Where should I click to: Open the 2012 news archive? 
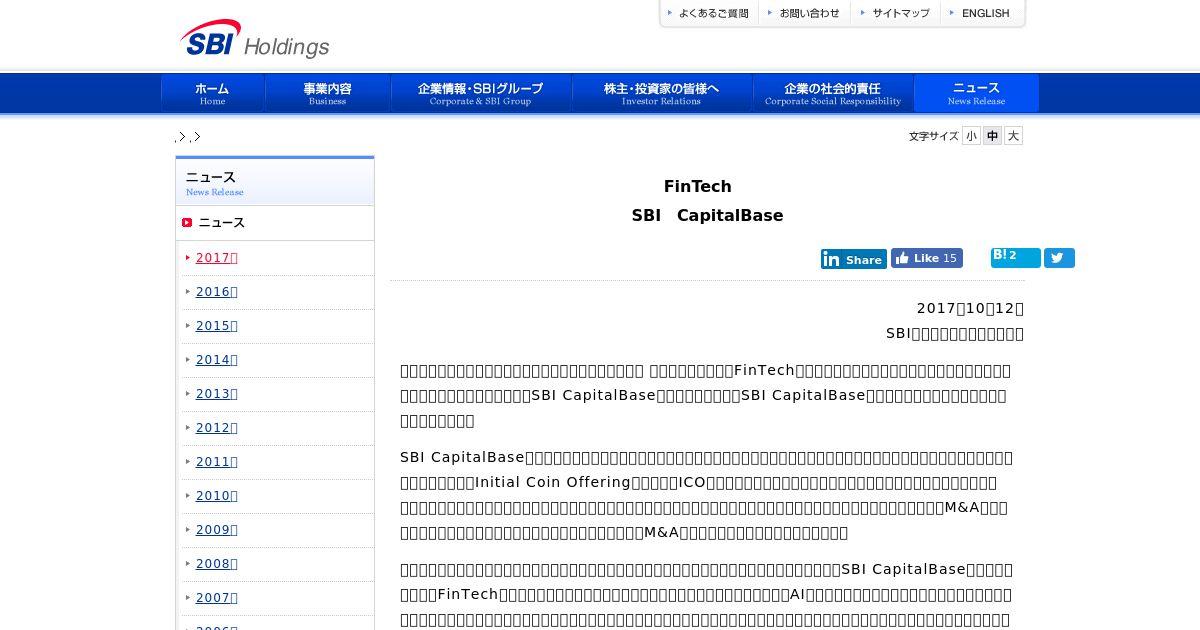point(216,428)
